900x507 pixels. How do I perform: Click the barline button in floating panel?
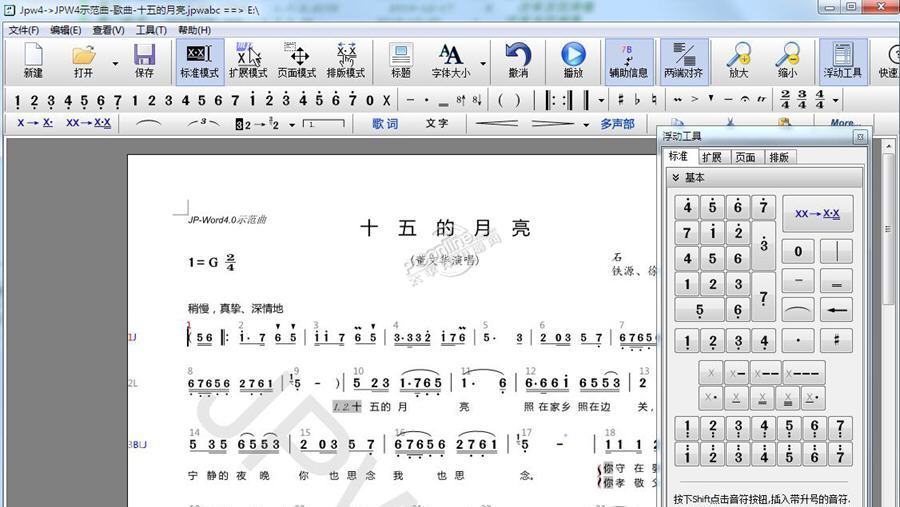point(836,251)
